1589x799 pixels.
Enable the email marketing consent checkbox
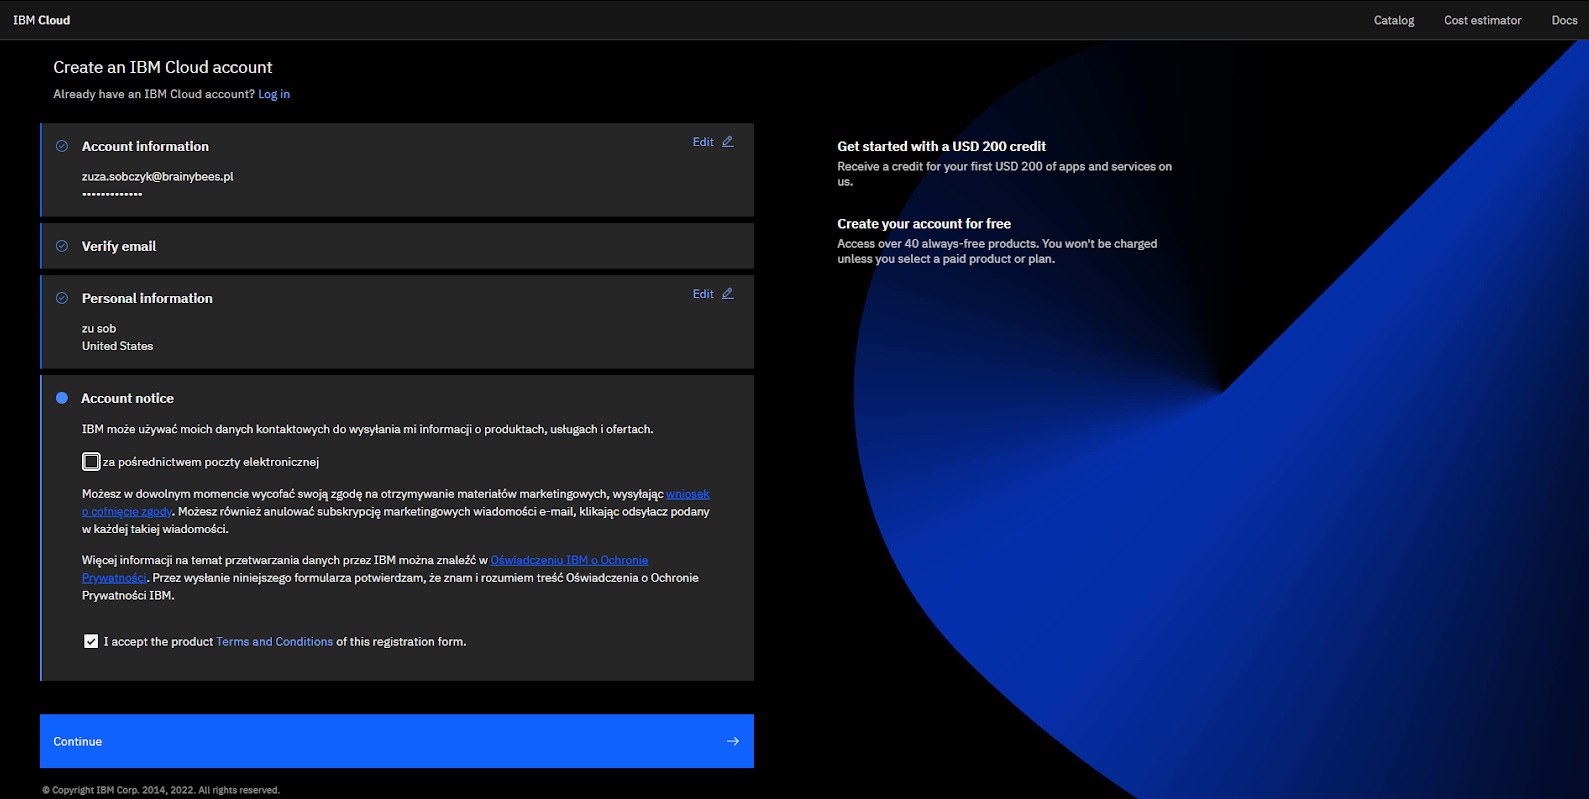click(91, 462)
